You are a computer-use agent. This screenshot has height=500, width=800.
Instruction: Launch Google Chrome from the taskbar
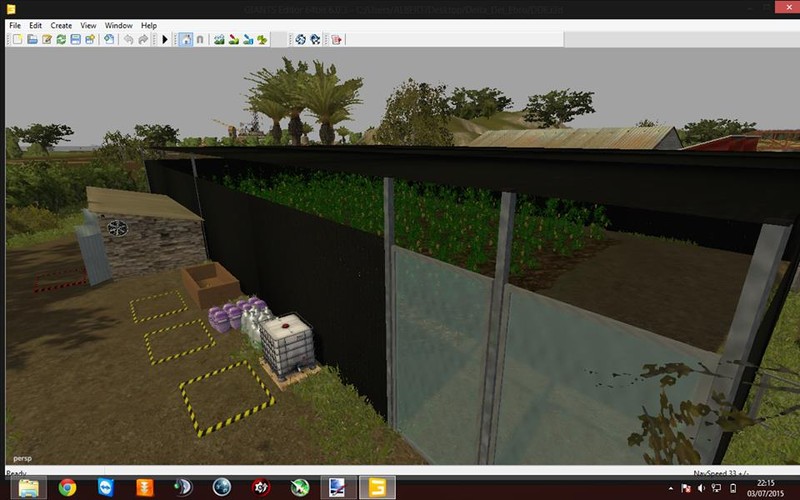[x=67, y=488]
